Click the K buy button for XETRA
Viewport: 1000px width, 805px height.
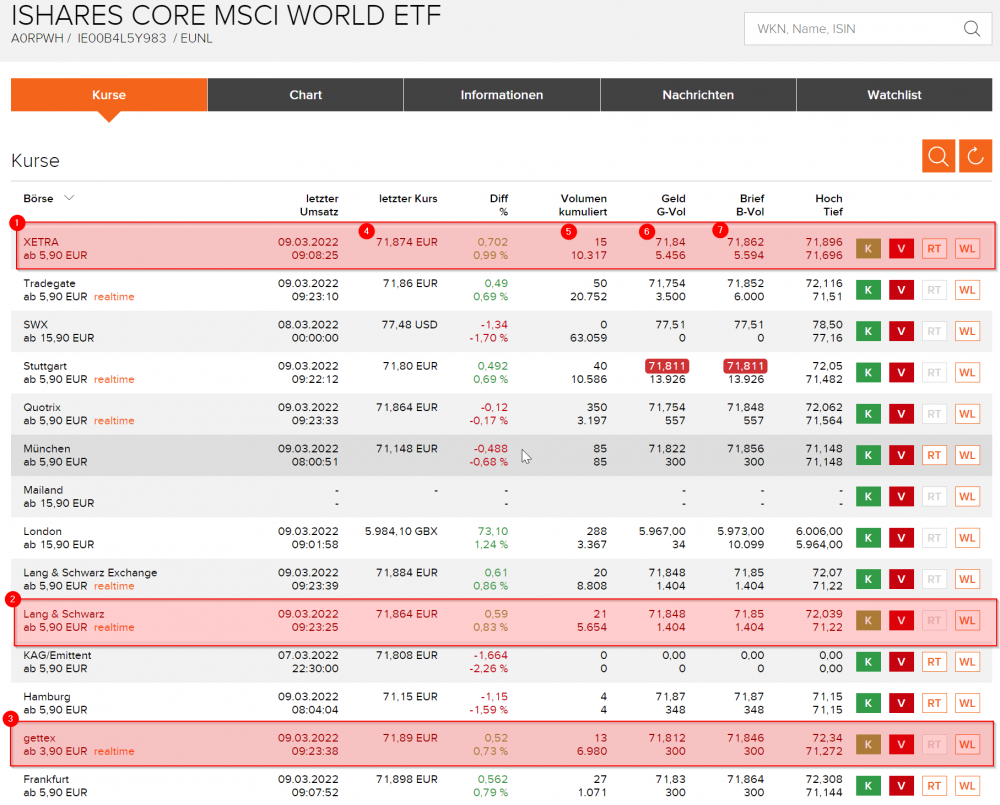coord(868,248)
